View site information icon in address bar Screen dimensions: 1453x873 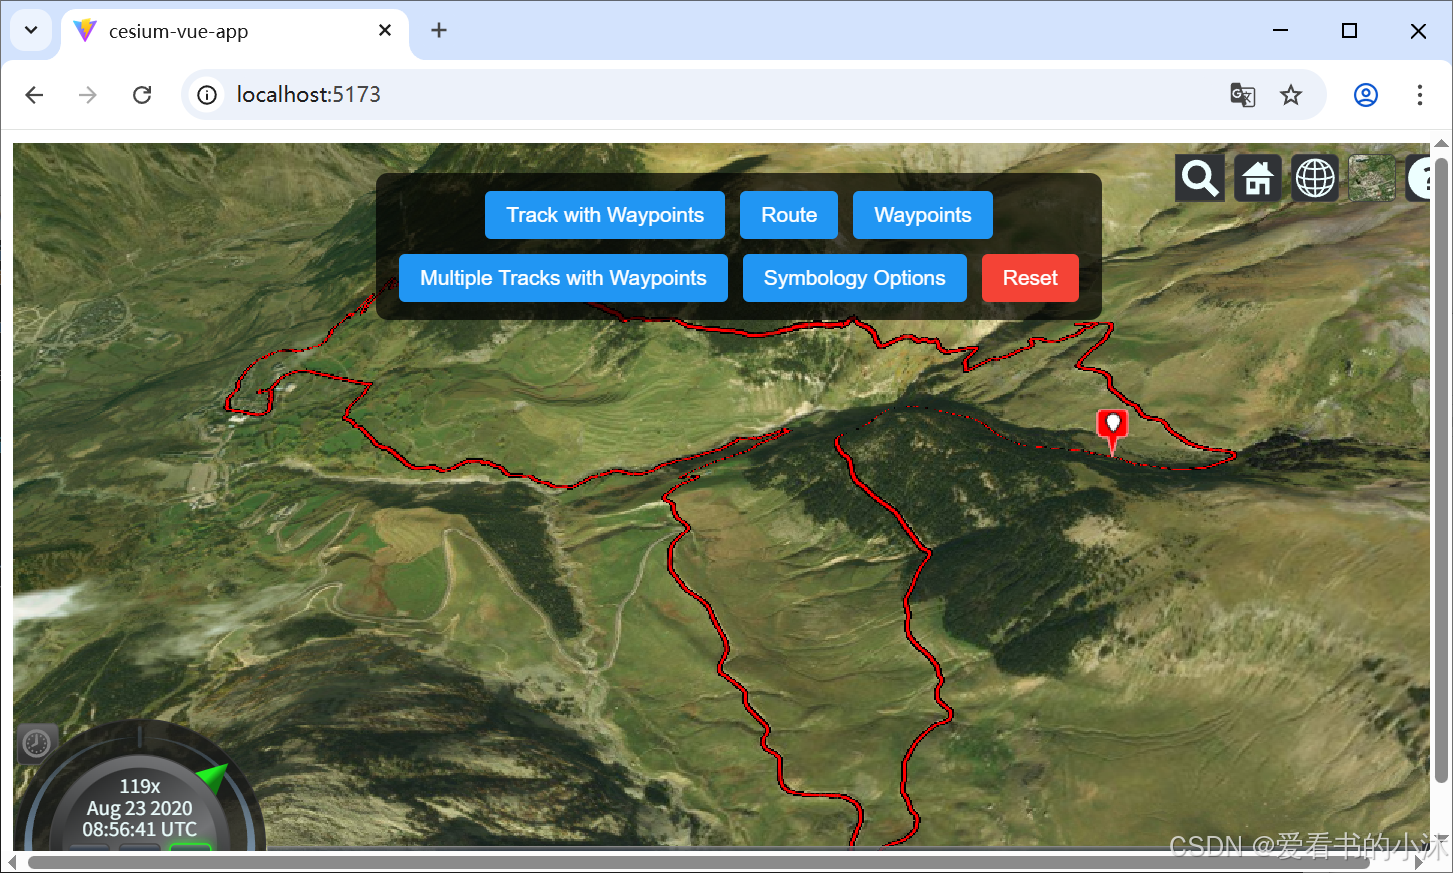click(207, 95)
